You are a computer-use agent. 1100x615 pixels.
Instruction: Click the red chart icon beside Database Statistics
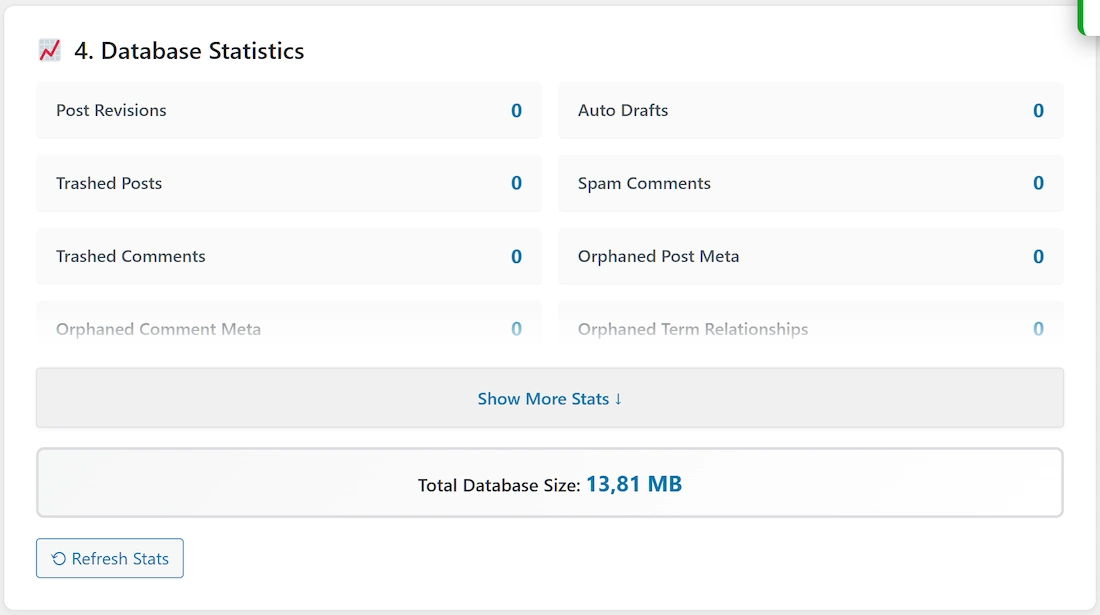48,50
